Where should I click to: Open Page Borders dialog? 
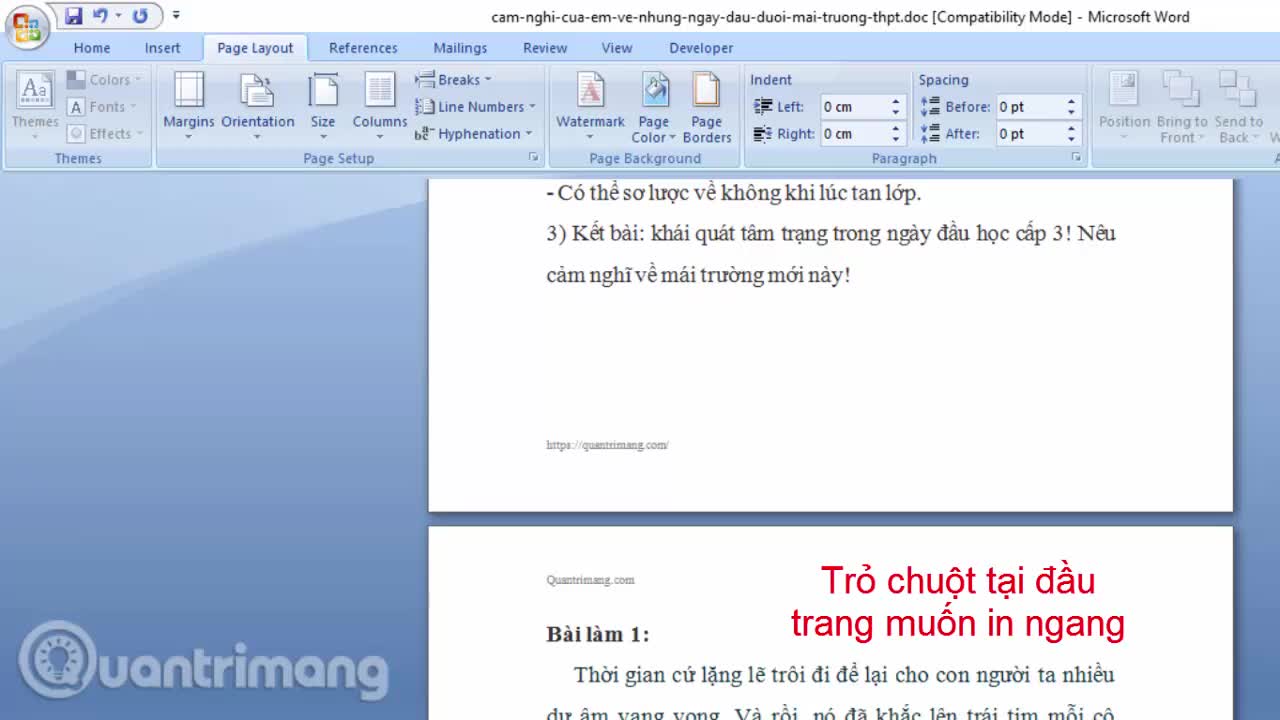[707, 107]
